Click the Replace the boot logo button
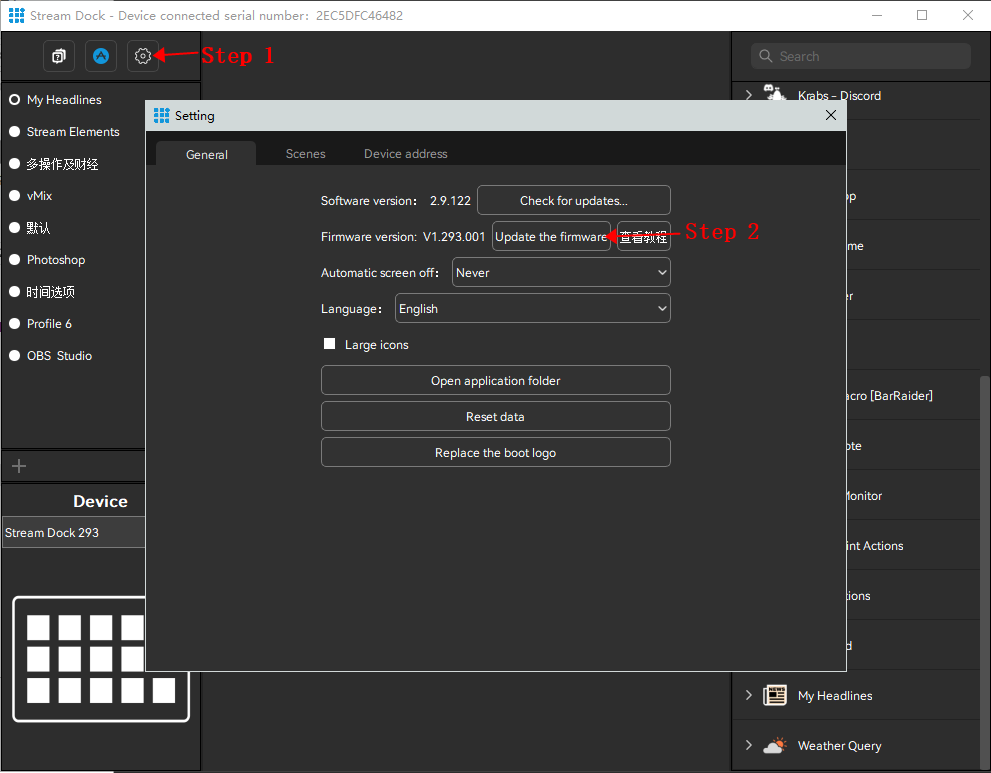The image size is (991, 773). [496, 453]
